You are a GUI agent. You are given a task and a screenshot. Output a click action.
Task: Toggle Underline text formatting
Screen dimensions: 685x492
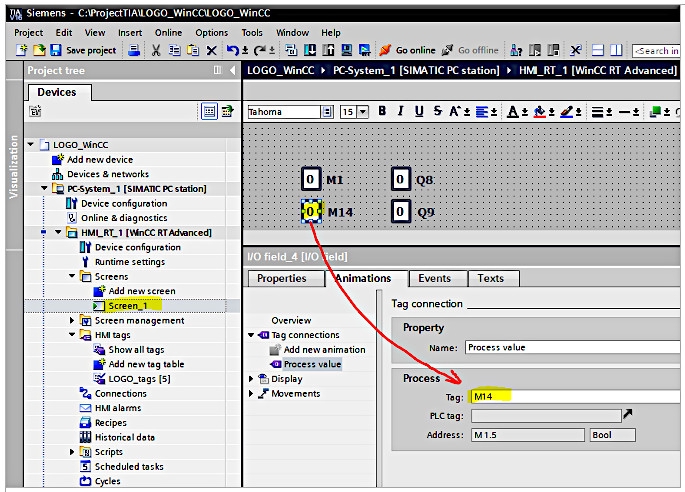[419, 111]
